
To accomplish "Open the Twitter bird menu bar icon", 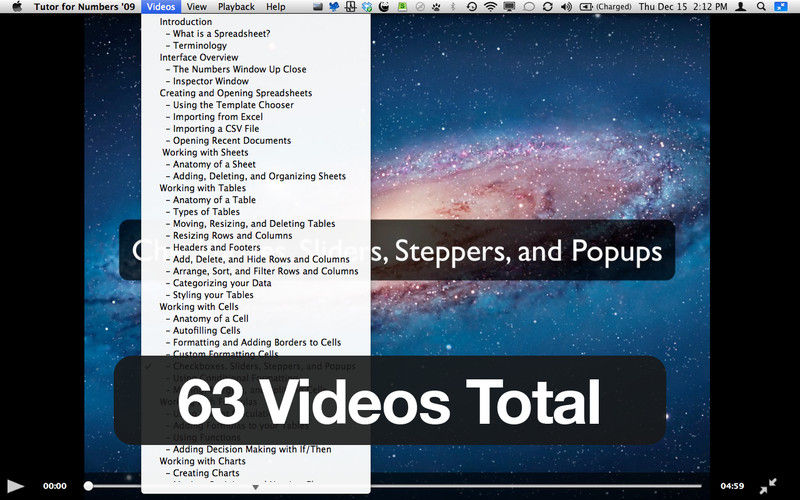I will pos(334,7).
